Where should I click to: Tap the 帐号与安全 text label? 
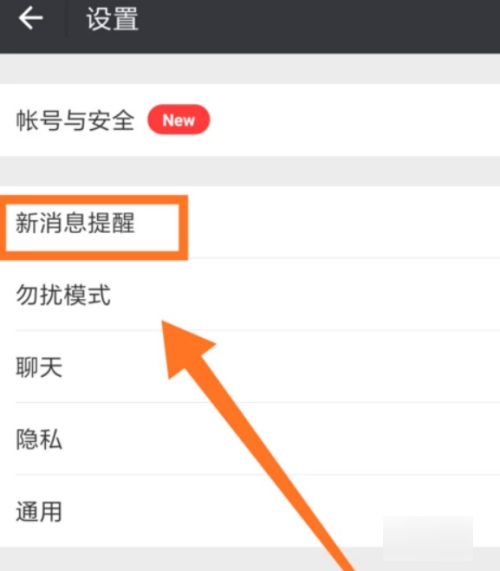point(75,120)
